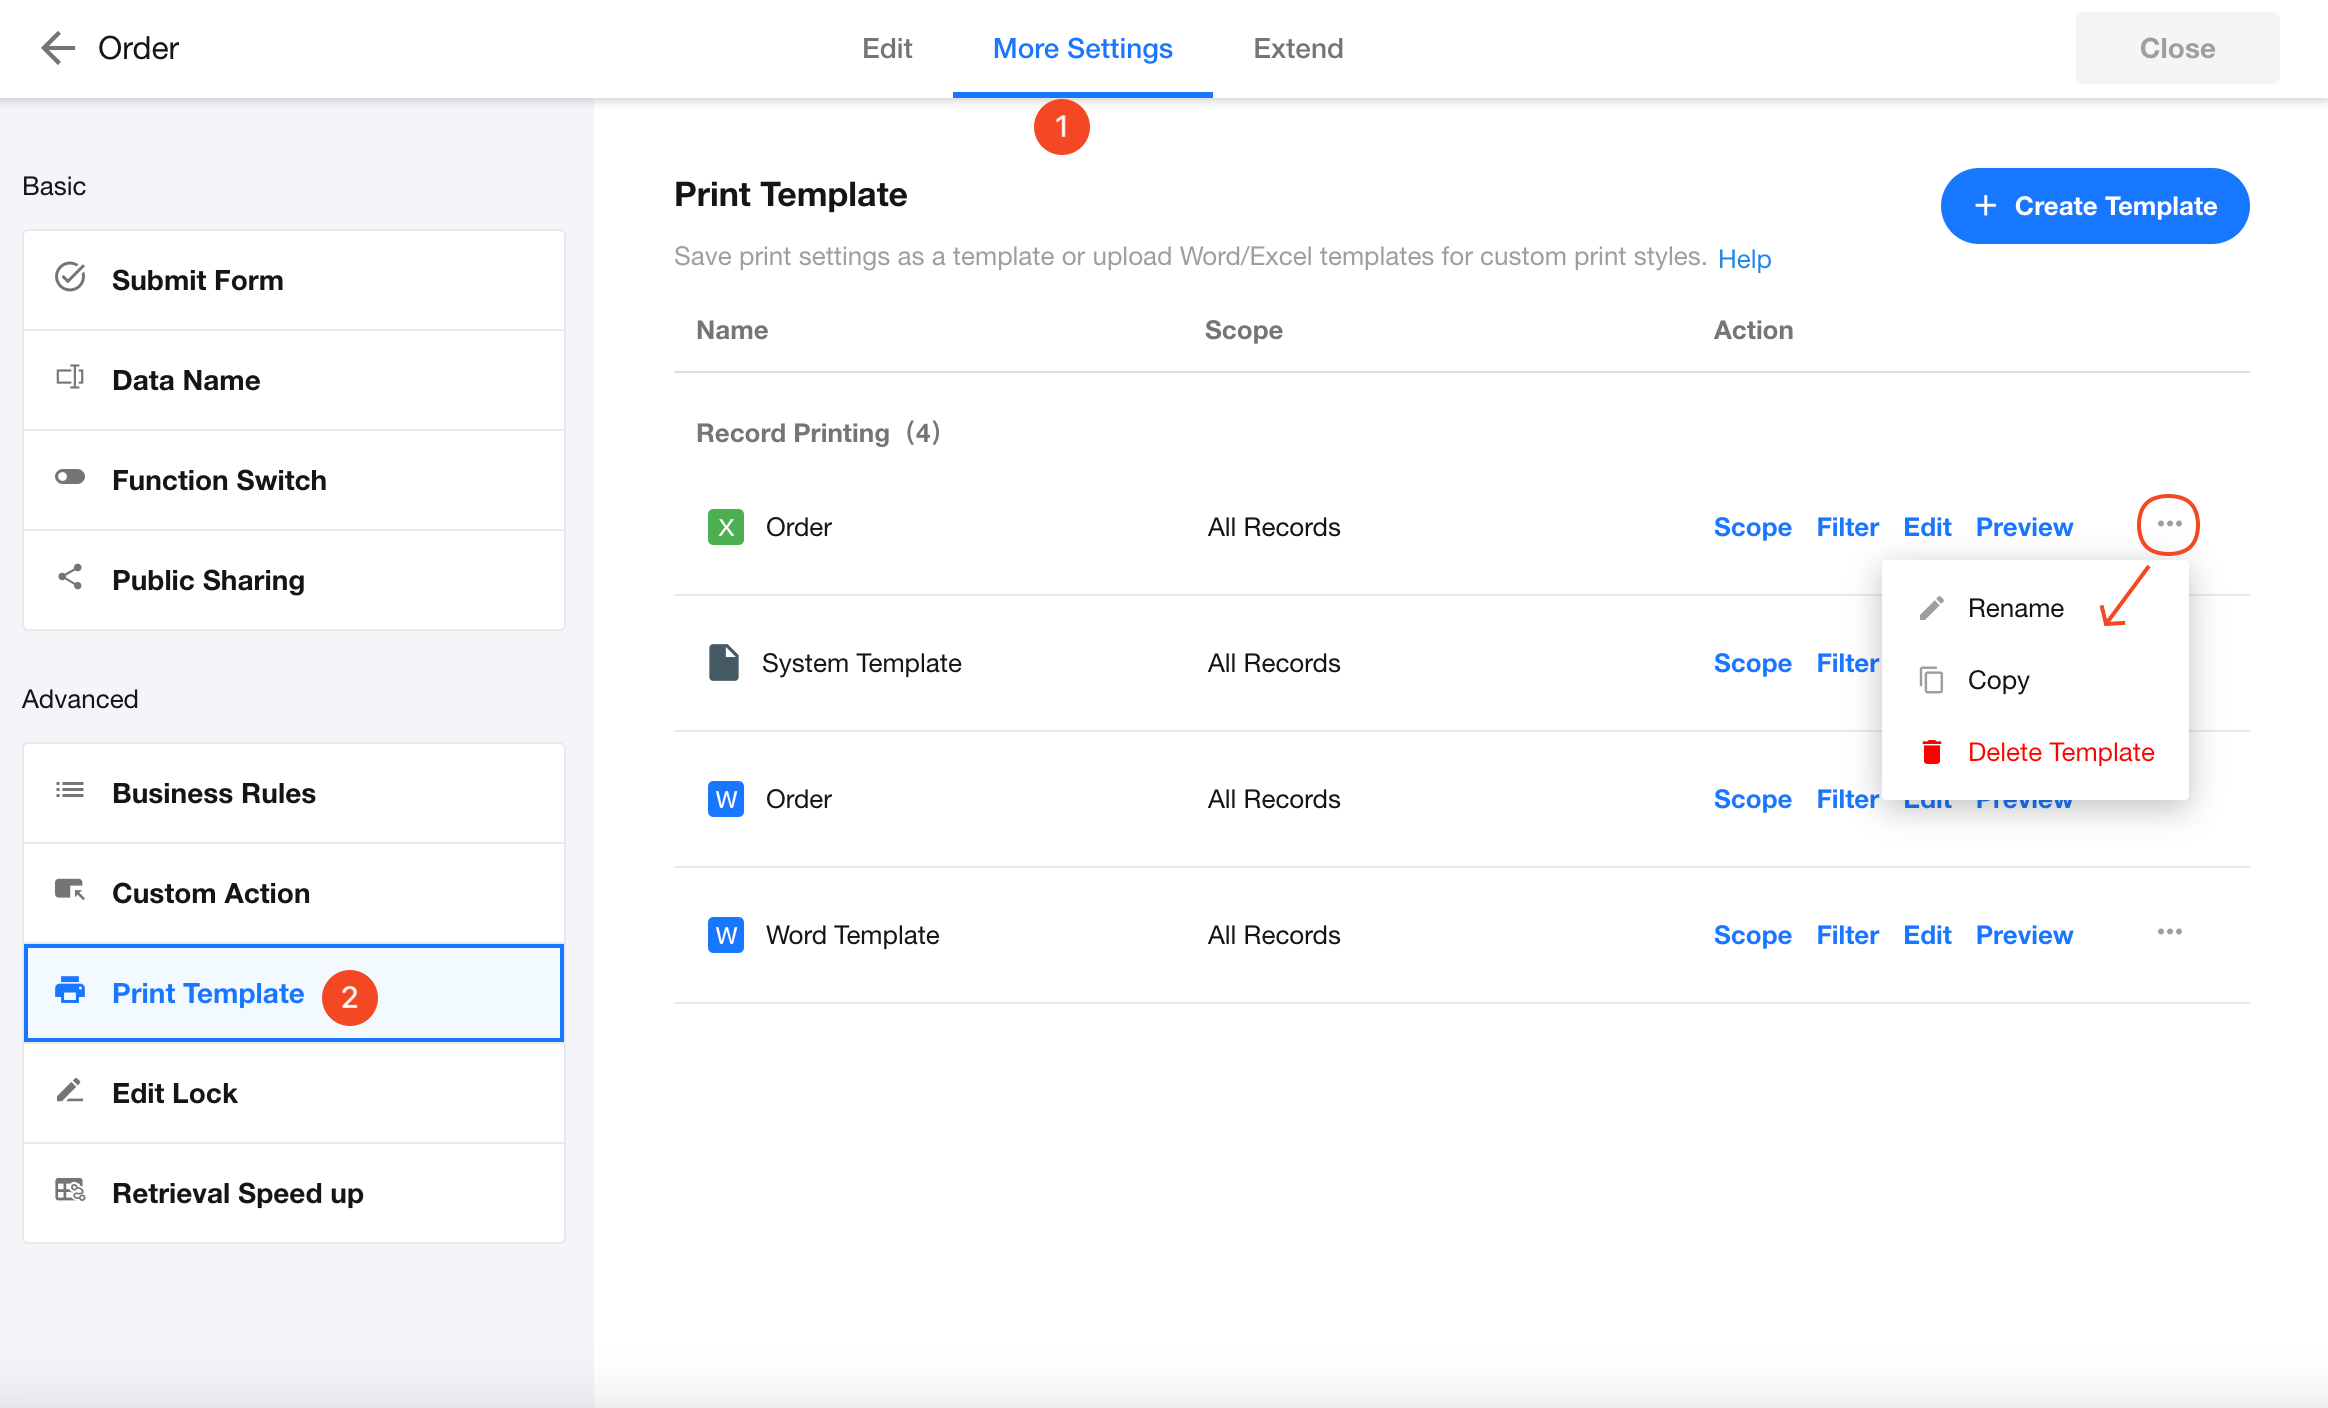Click the System Template file icon

click(723, 663)
